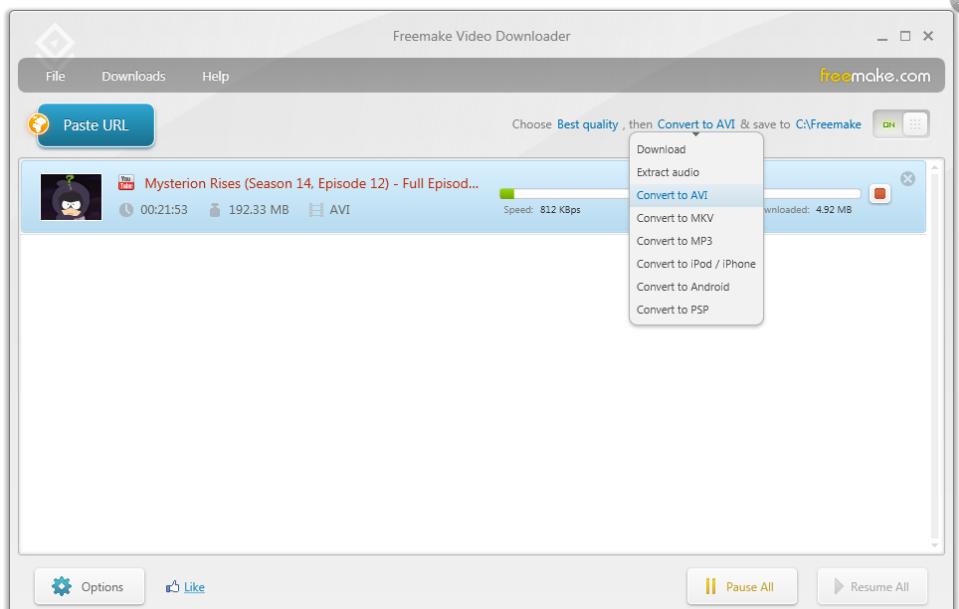This screenshot has height=609, width=959.
Task: Choose Convert to MP3
Action: click(696, 241)
